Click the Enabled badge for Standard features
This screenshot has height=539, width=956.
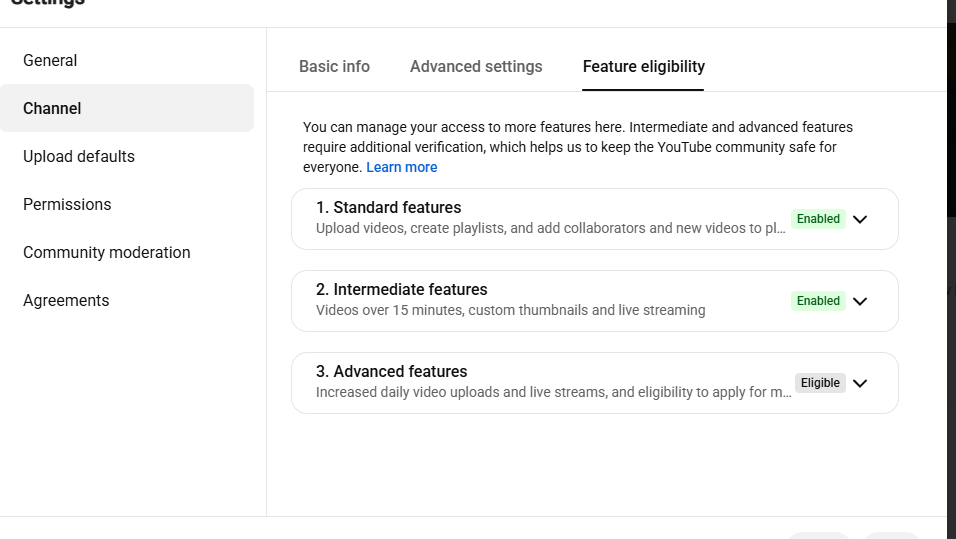point(818,219)
